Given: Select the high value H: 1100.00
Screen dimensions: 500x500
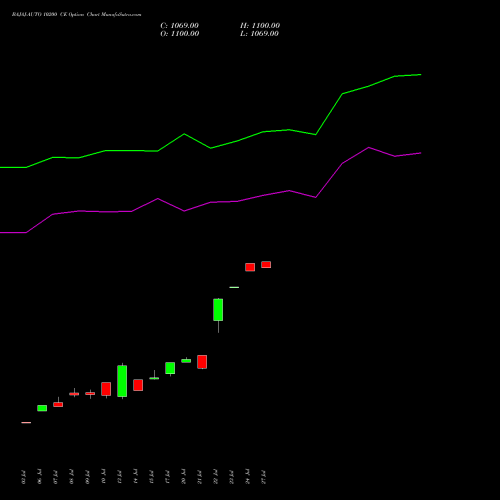Looking at the screenshot, I should 260,26.
